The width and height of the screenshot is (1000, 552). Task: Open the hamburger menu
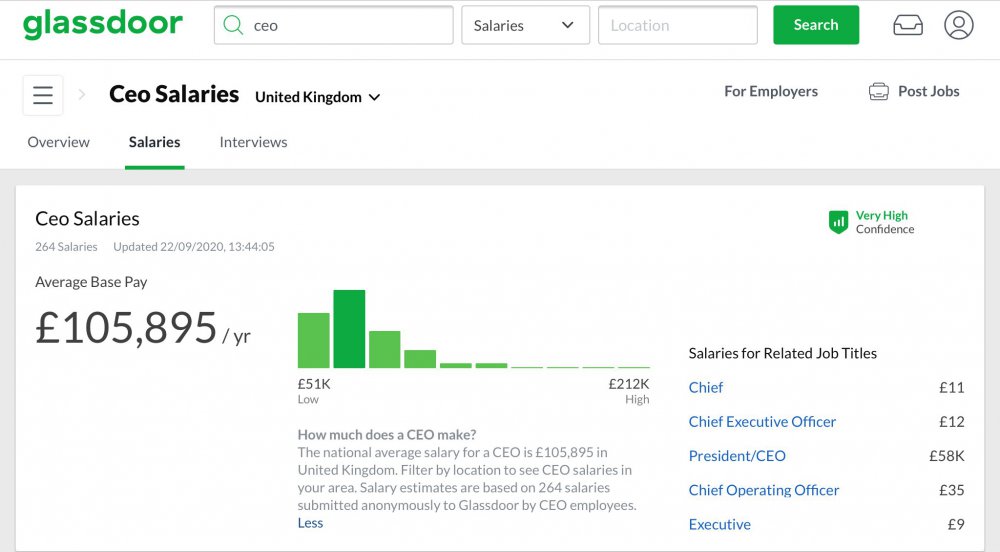click(x=43, y=95)
